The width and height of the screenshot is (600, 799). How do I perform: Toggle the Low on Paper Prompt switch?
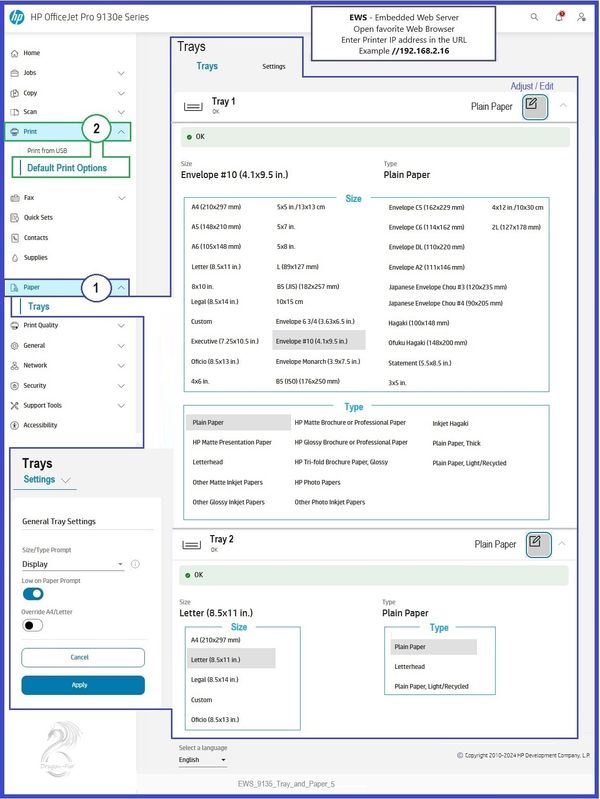[x=33, y=594]
